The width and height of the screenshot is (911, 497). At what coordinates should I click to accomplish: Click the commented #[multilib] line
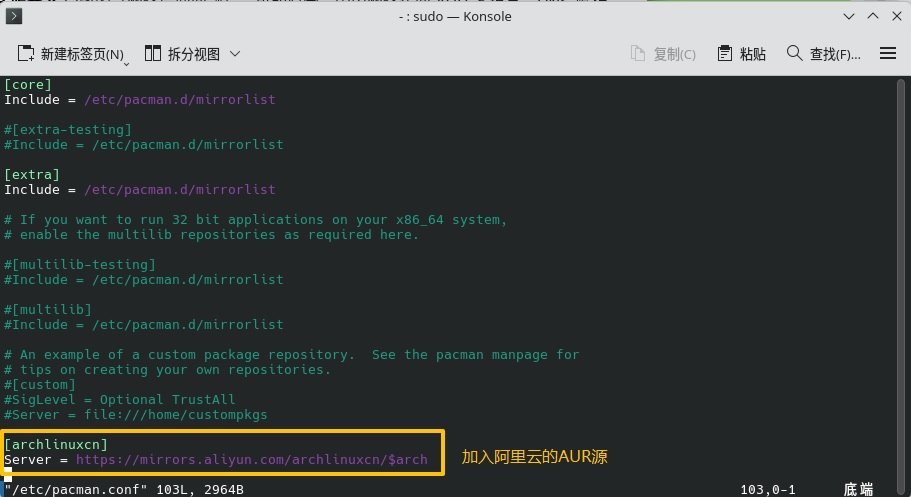click(x=48, y=310)
